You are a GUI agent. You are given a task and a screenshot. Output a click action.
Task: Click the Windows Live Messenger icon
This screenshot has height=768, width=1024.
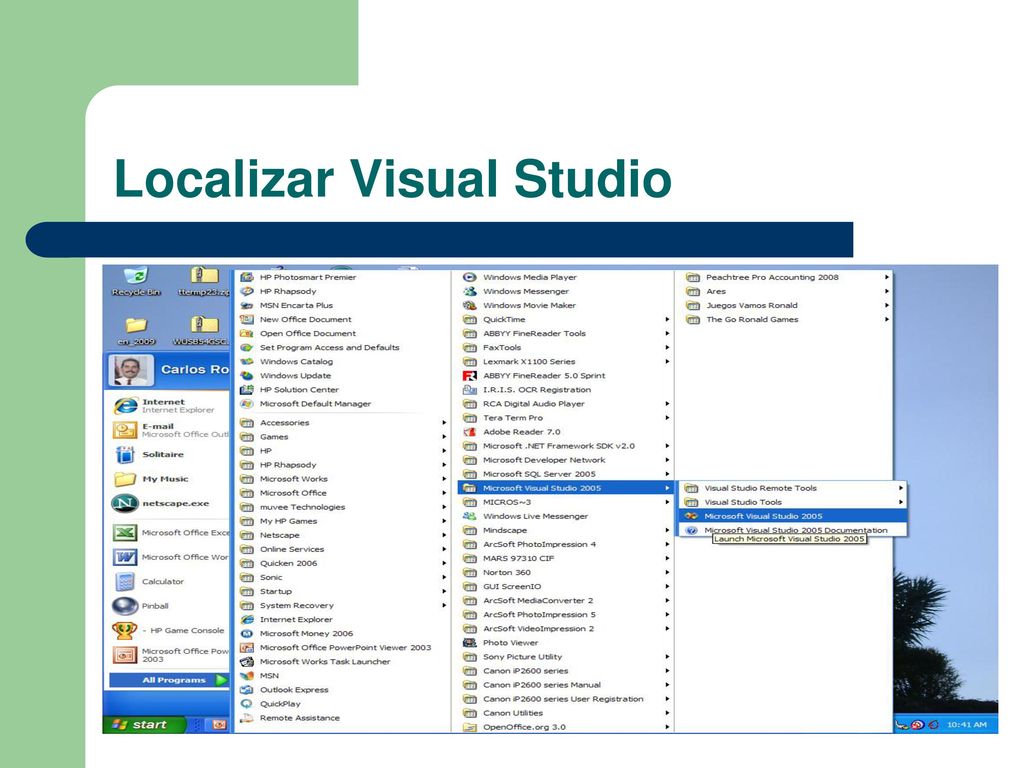(470, 516)
